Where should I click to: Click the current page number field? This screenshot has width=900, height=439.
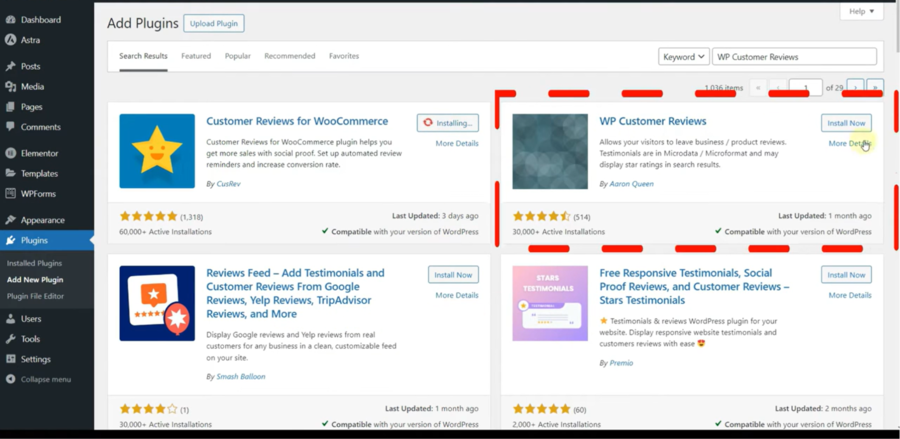[805, 88]
